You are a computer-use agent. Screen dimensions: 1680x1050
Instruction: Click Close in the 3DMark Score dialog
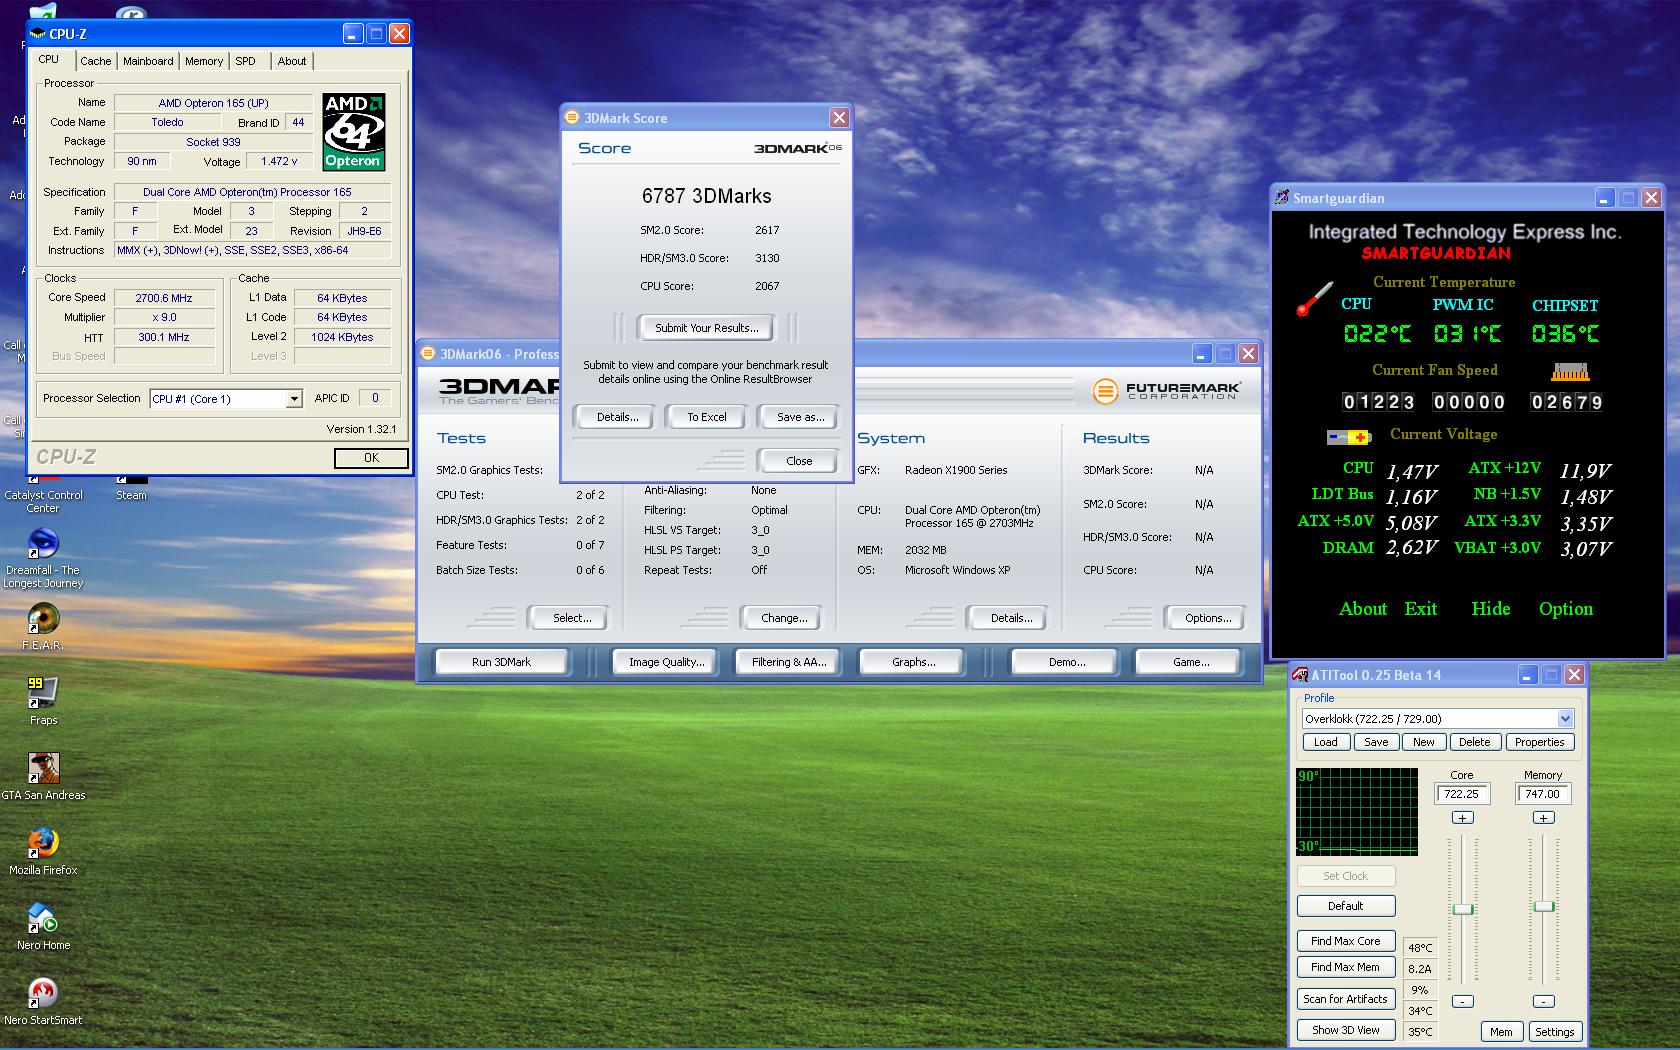point(799,461)
